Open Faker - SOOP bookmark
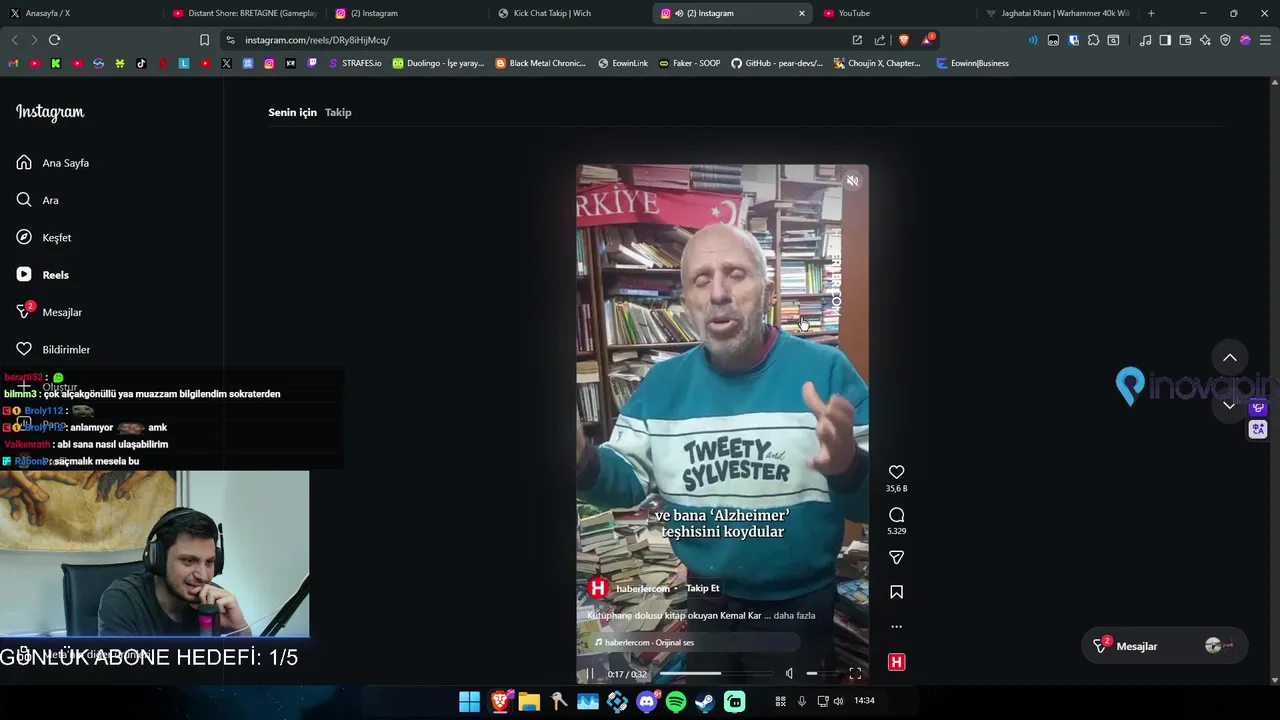This screenshot has width=1280, height=720. tap(689, 63)
